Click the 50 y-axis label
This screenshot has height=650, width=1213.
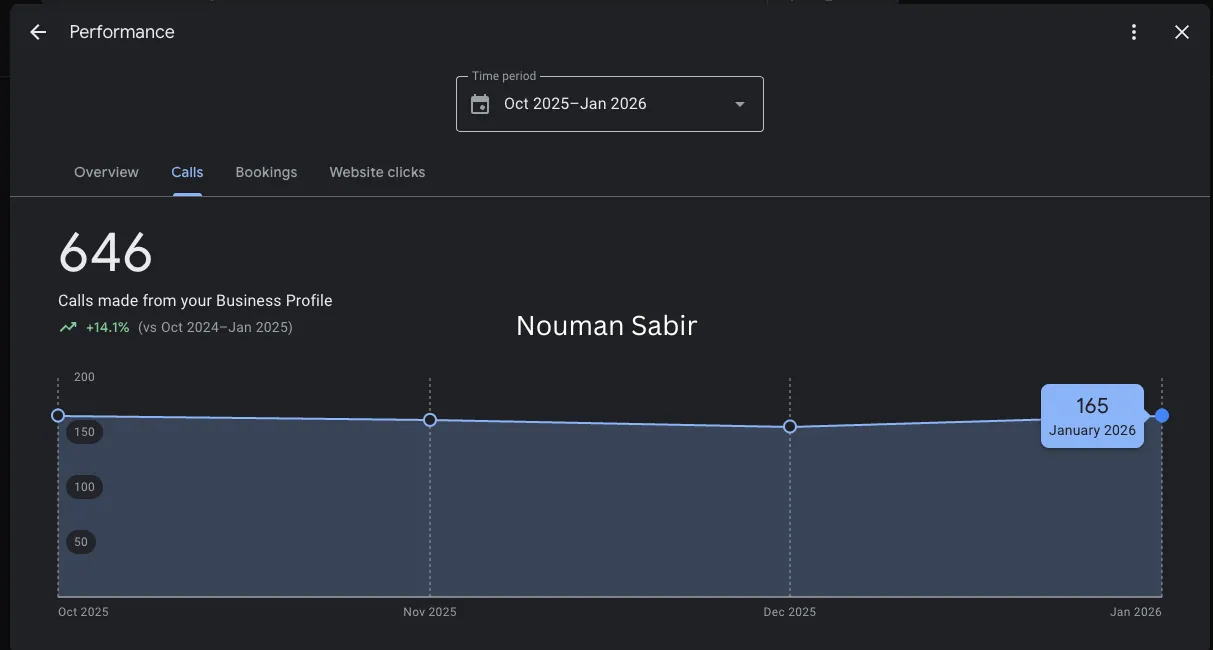tap(80, 542)
